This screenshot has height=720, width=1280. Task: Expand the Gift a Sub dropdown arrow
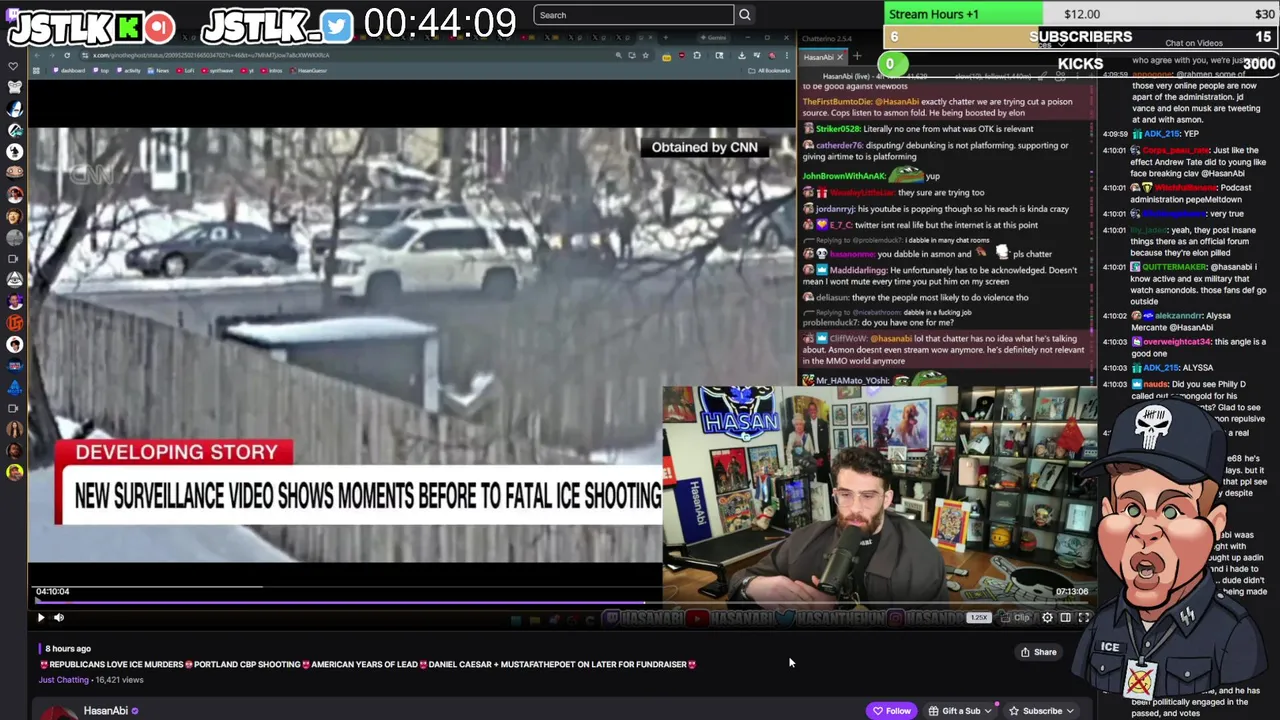[990, 711]
